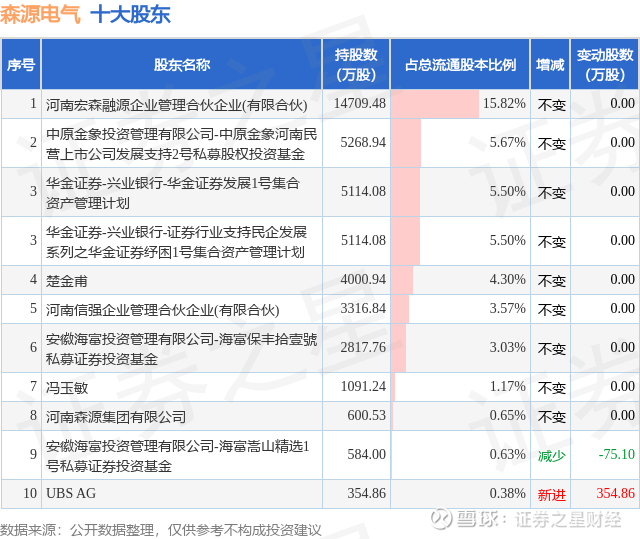Click the 不变 status in 冯玉敏 row
The height and width of the screenshot is (539, 640).
551,388
